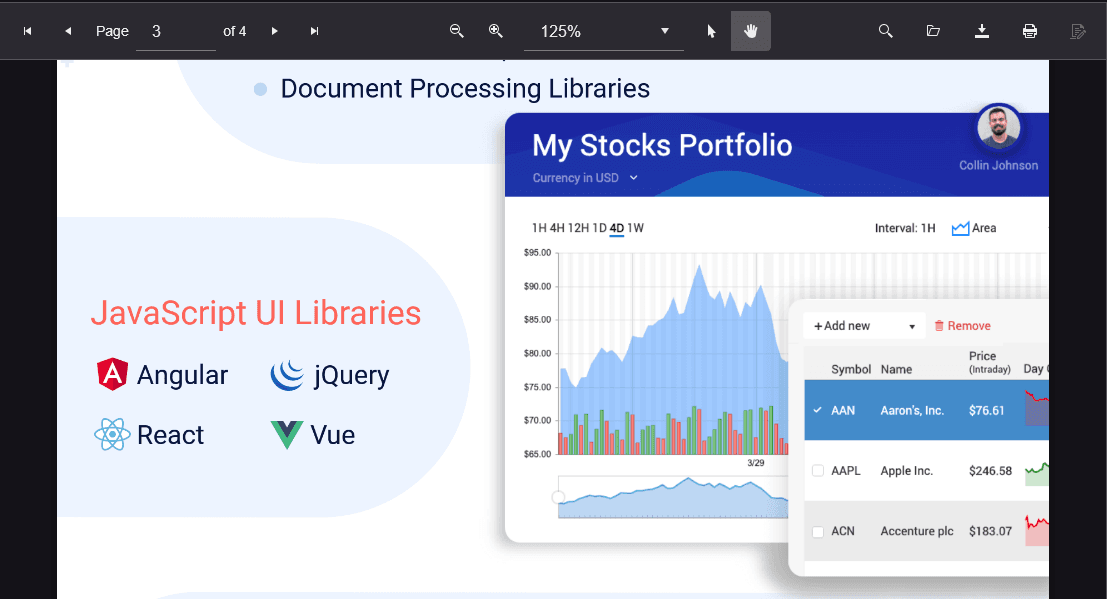This screenshot has height=599, width=1107.
Task: Click the JavaScript UI Libraries heading
Action: coord(256,313)
